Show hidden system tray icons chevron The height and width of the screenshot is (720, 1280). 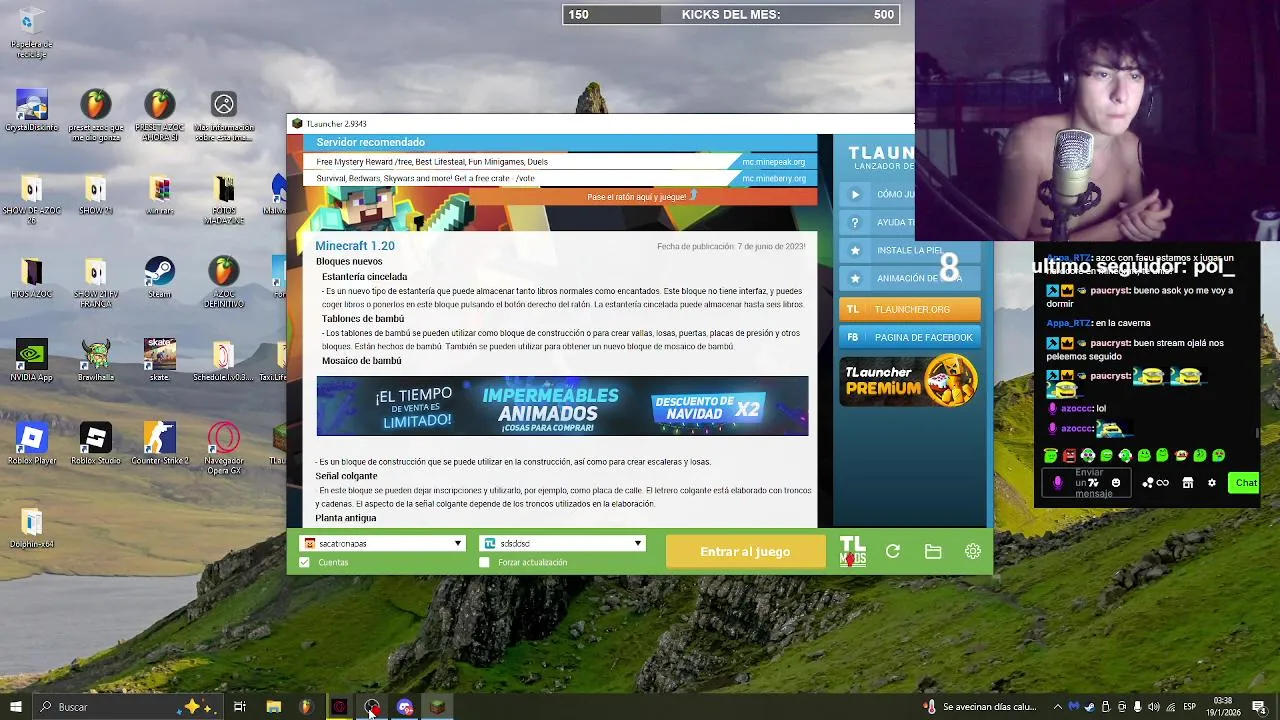point(1057,707)
